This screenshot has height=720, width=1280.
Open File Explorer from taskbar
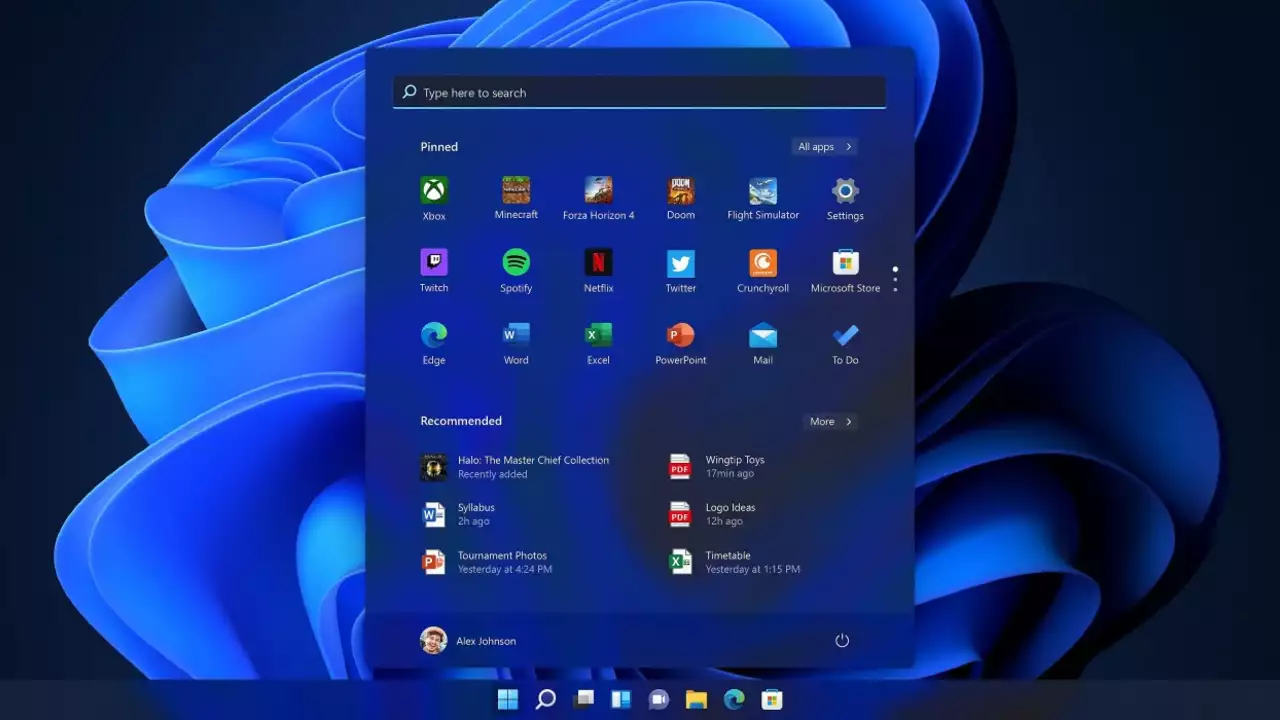pos(696,700)
